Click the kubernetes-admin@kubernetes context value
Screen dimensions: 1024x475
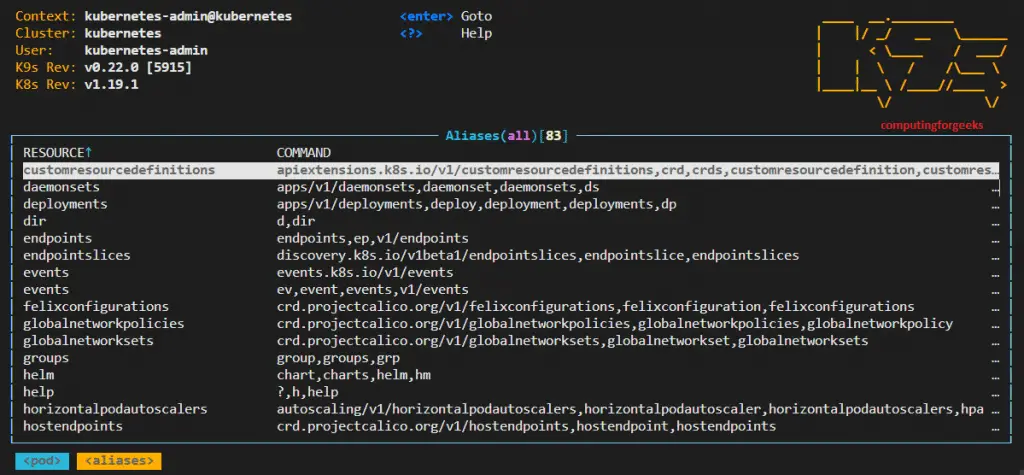coord(188,16)
